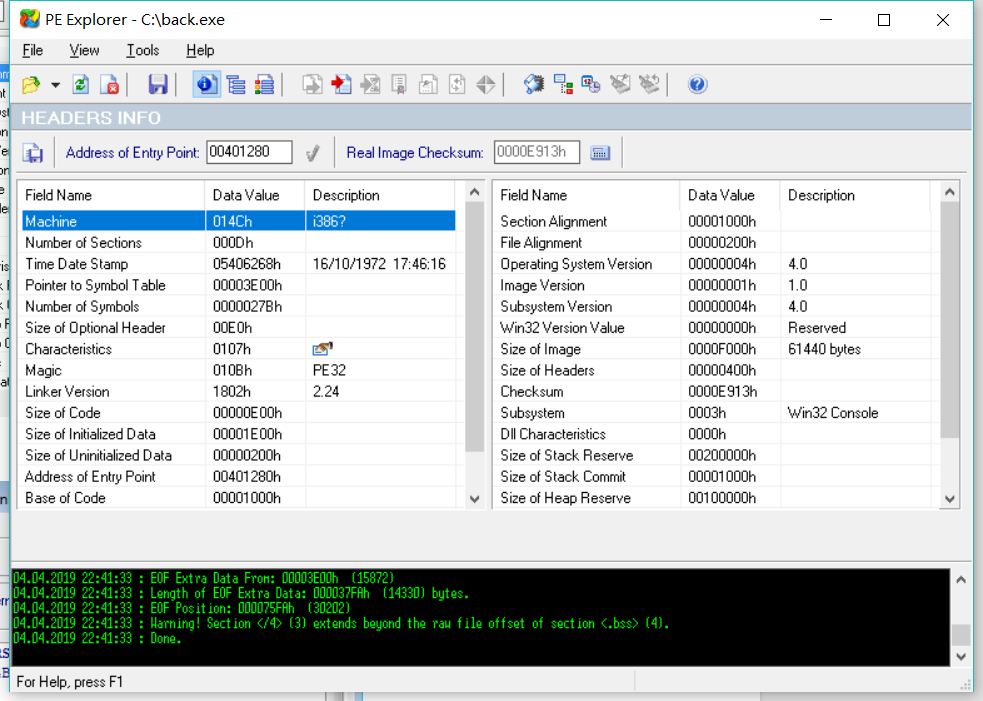Click the Close File icon with red X
983x701 pixels.
click(x=110, y=85)
